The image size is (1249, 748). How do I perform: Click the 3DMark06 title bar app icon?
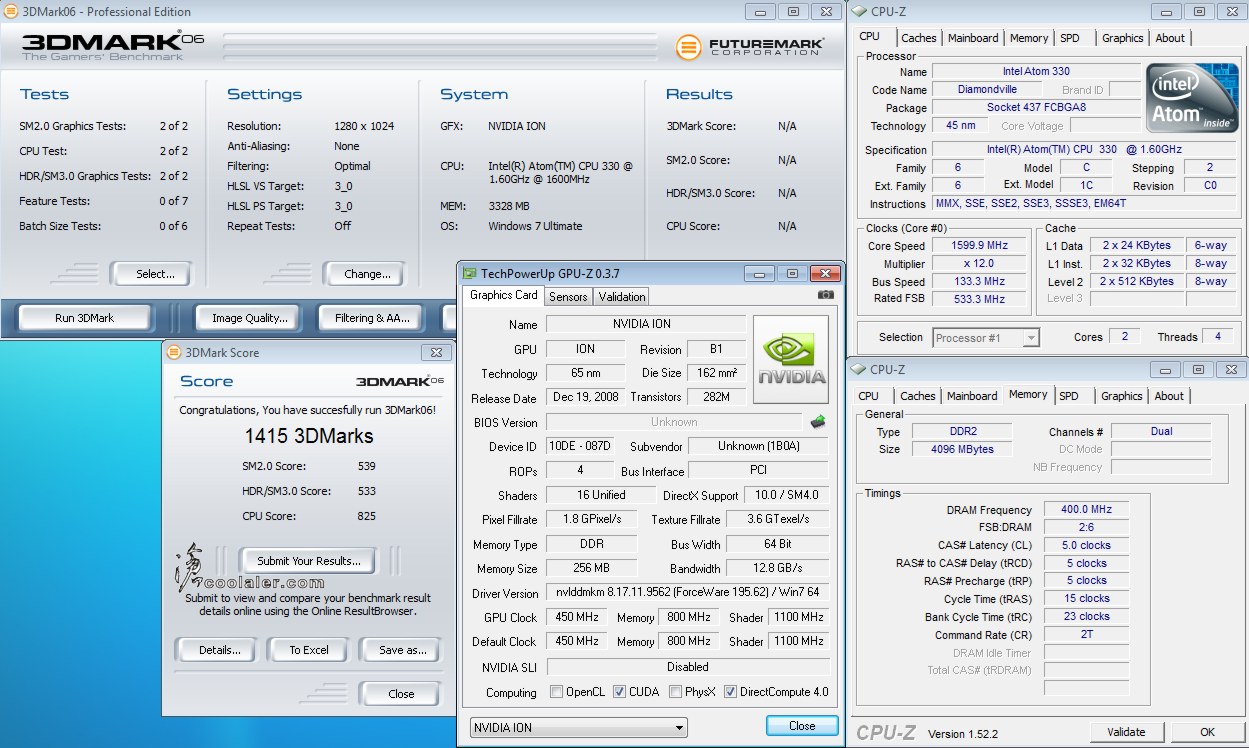click(x=11, y=11)
